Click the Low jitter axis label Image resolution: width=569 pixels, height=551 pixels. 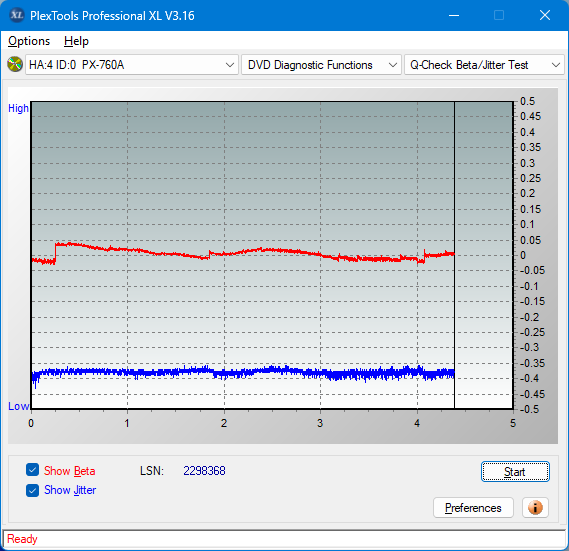point(18,406)
